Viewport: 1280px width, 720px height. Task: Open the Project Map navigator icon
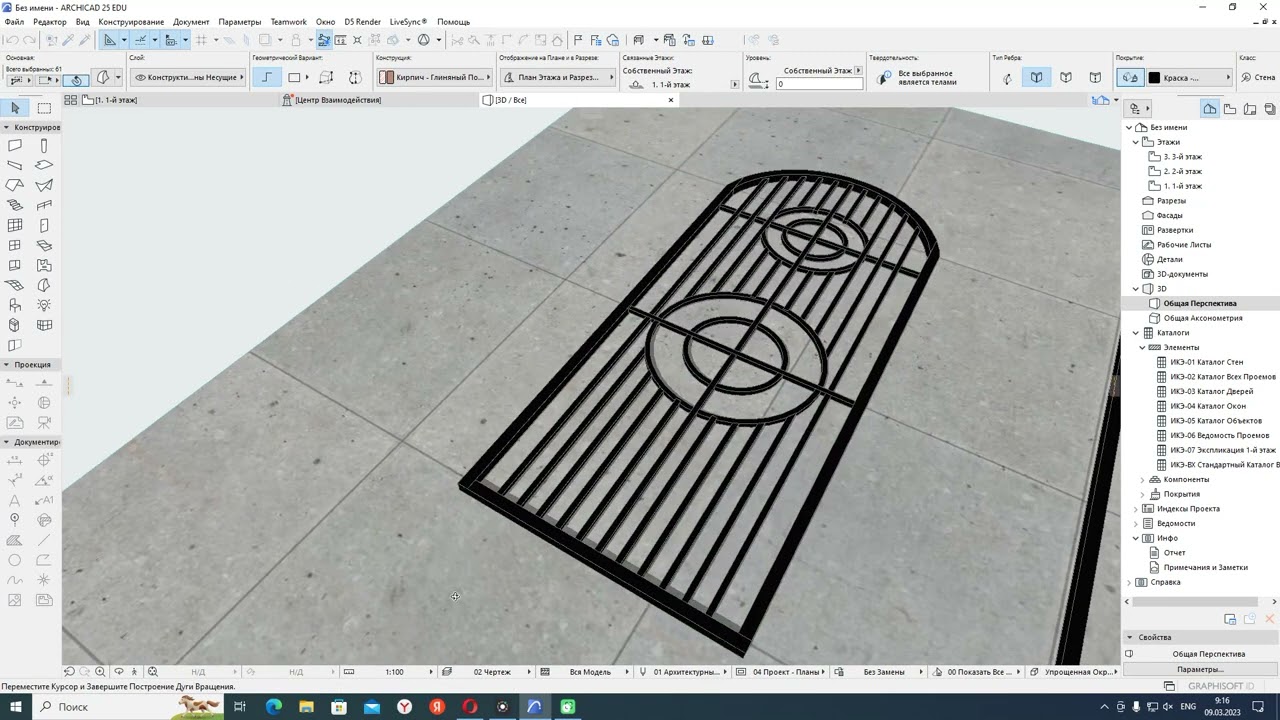click(x=1210, y=109)
